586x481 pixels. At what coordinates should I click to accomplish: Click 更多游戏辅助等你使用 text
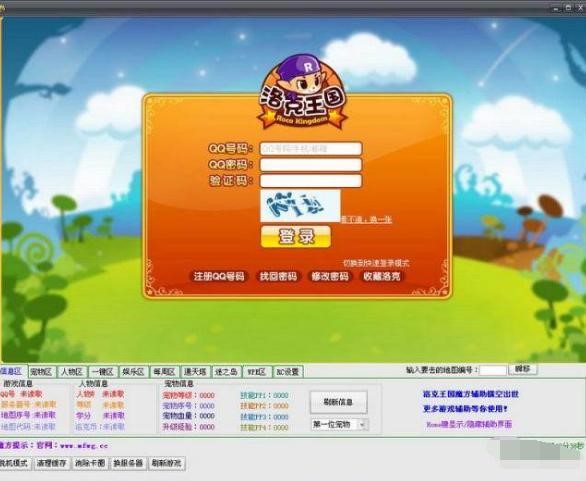click(465, 409)
